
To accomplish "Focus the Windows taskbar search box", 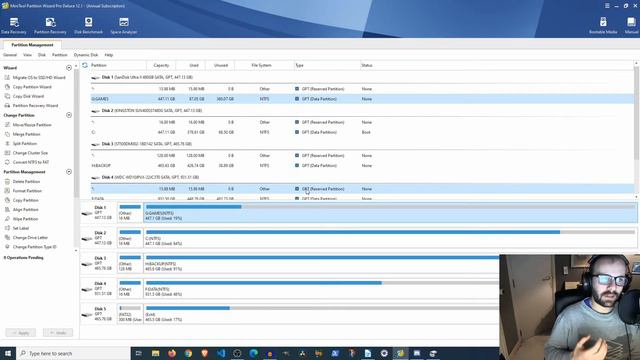I will coord(73,353).
